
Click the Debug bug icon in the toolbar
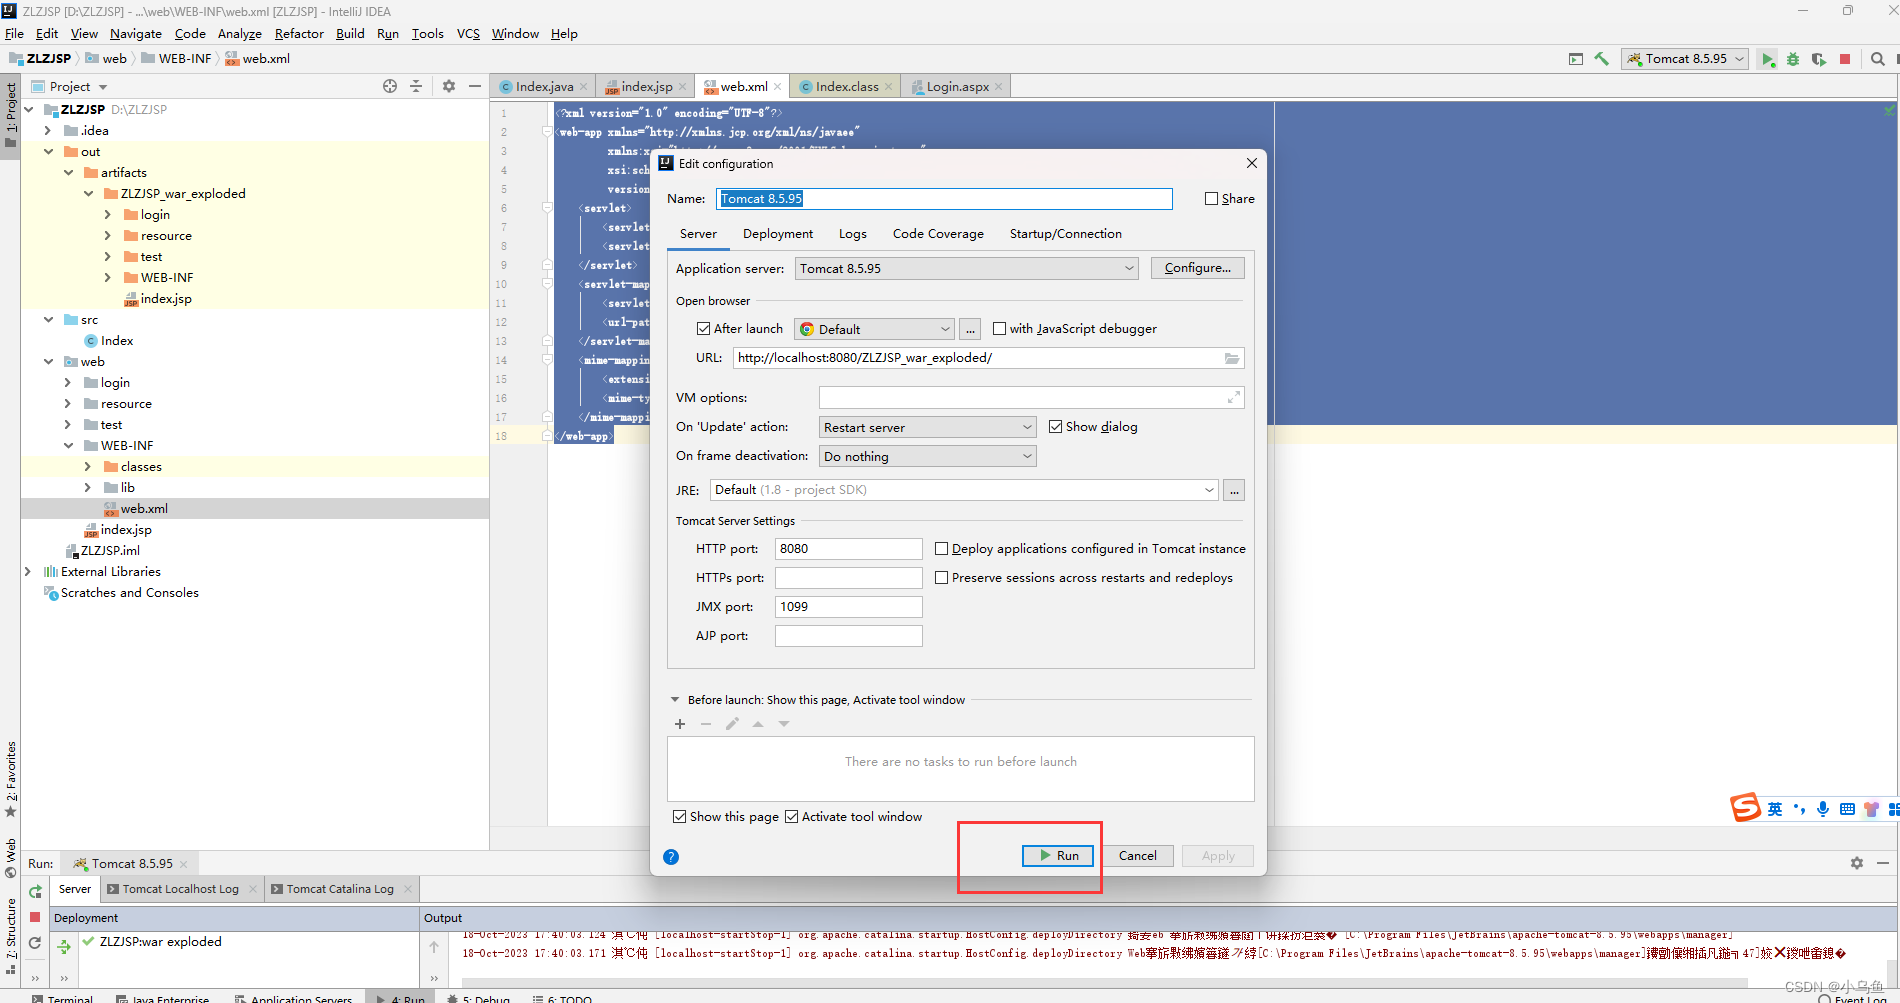[x=1793, y=59]
